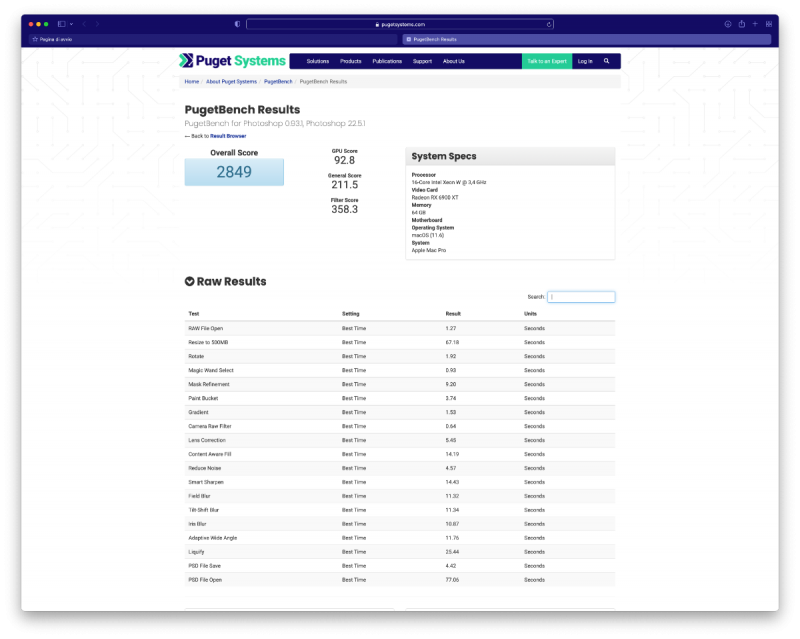The width and height of the screenshot is (800, 639).
Task: Go back with the browser back arrow
Action: pos(84,24)
